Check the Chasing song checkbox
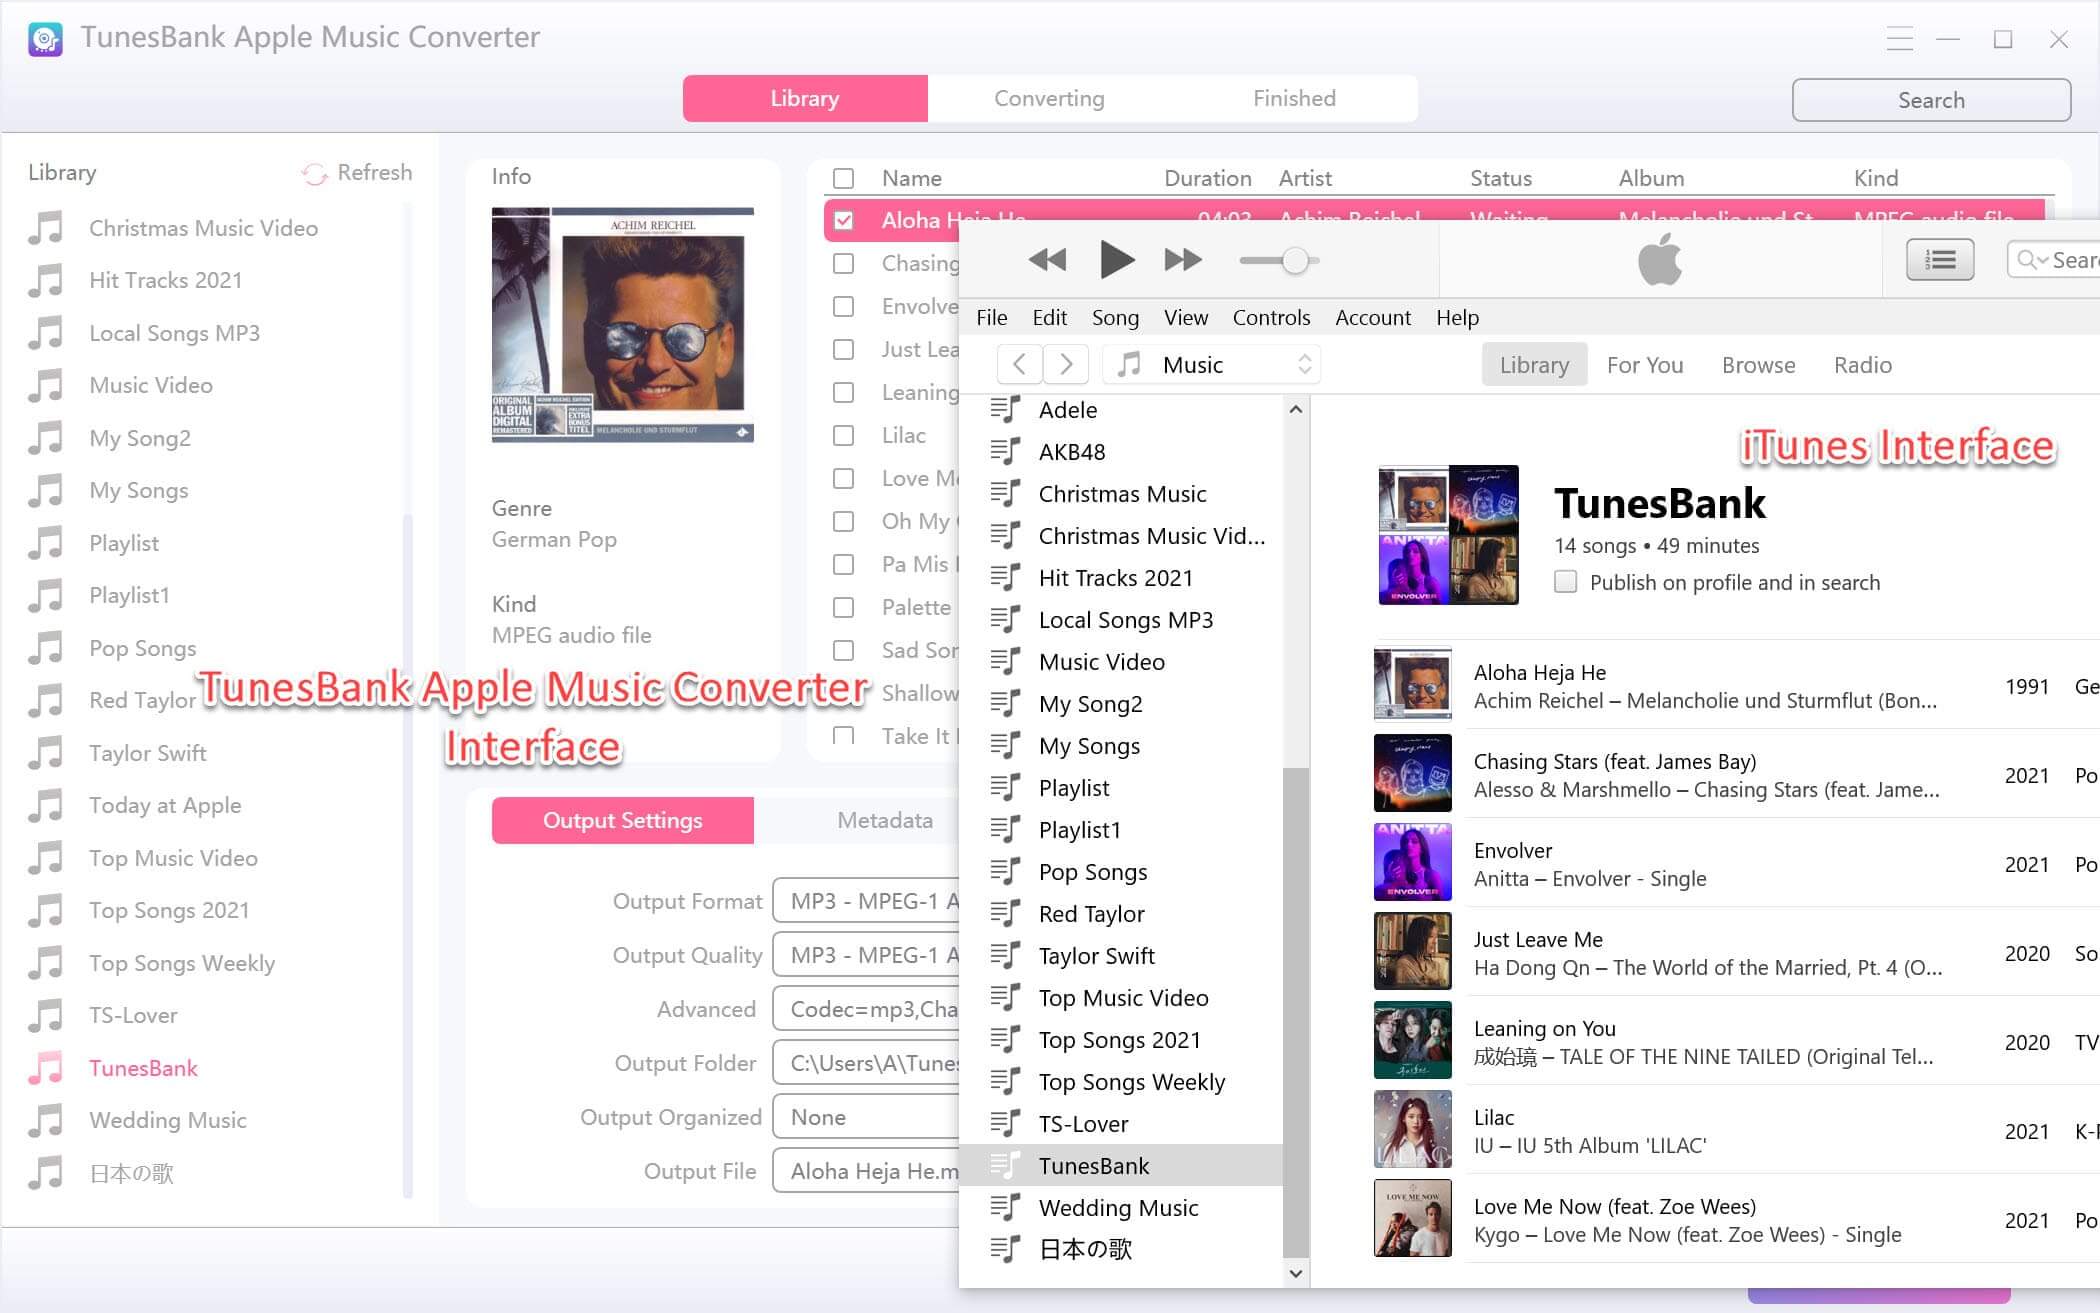This screenshot has height=1313, width=2100. (x=844, y=263)
